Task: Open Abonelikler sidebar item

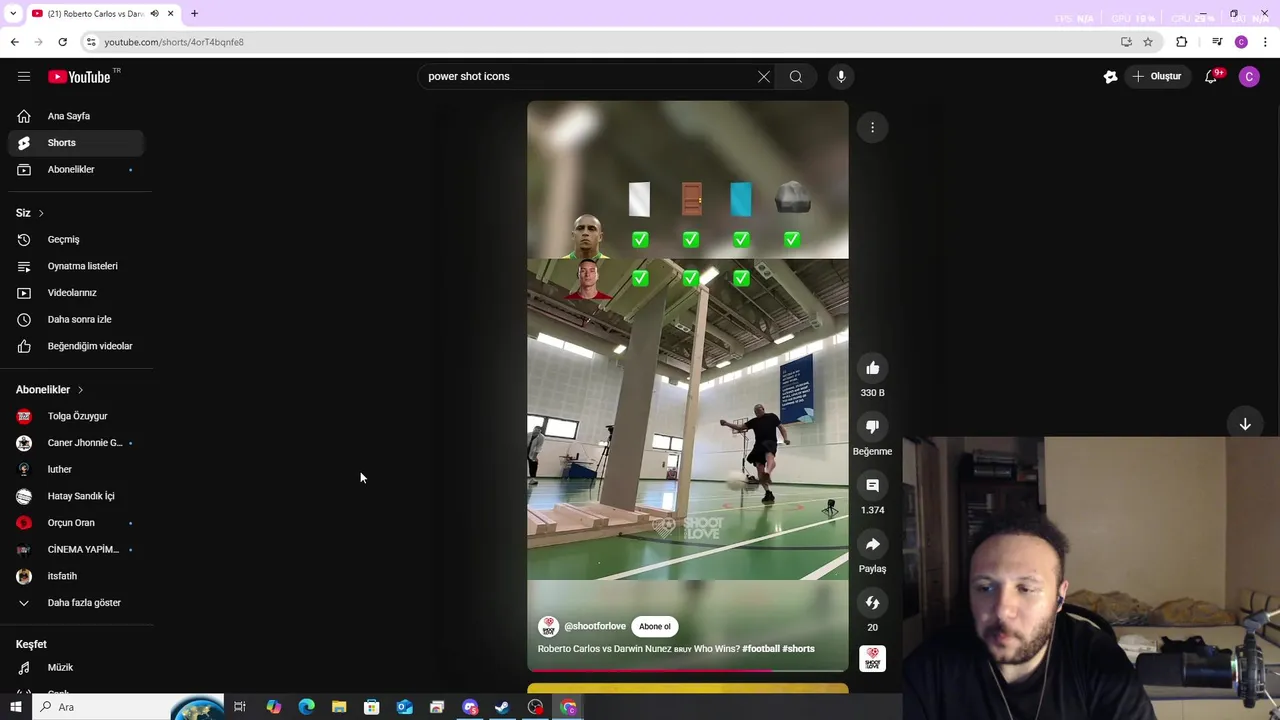Action: [76, 169]
